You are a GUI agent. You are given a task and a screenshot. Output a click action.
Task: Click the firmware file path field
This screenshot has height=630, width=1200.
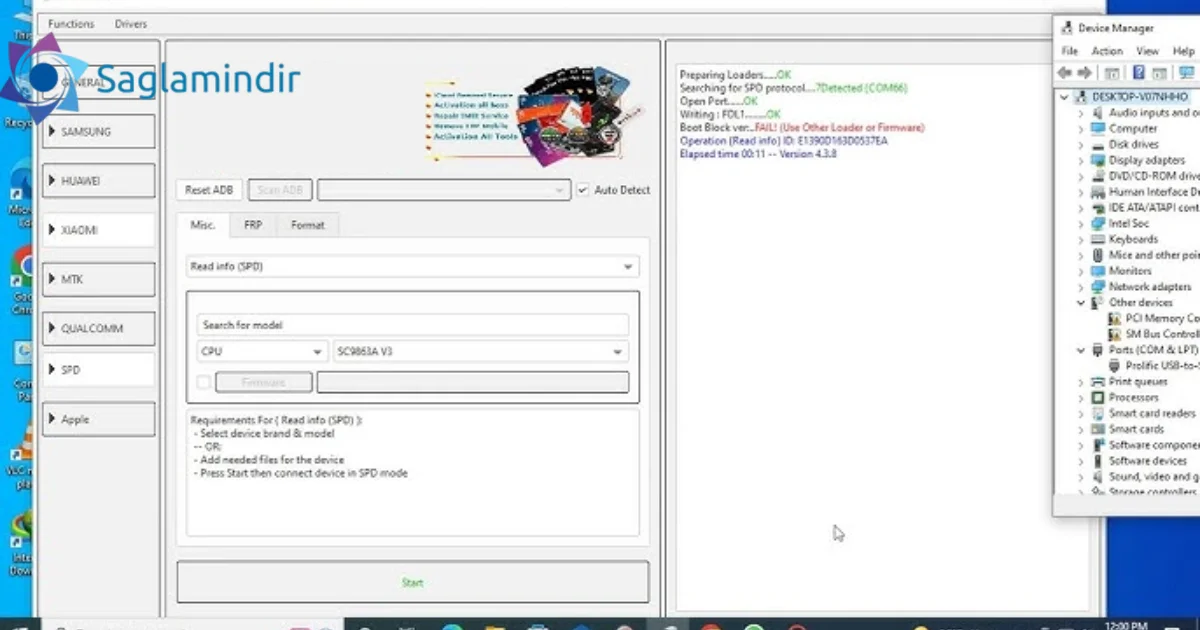(473, 382)
